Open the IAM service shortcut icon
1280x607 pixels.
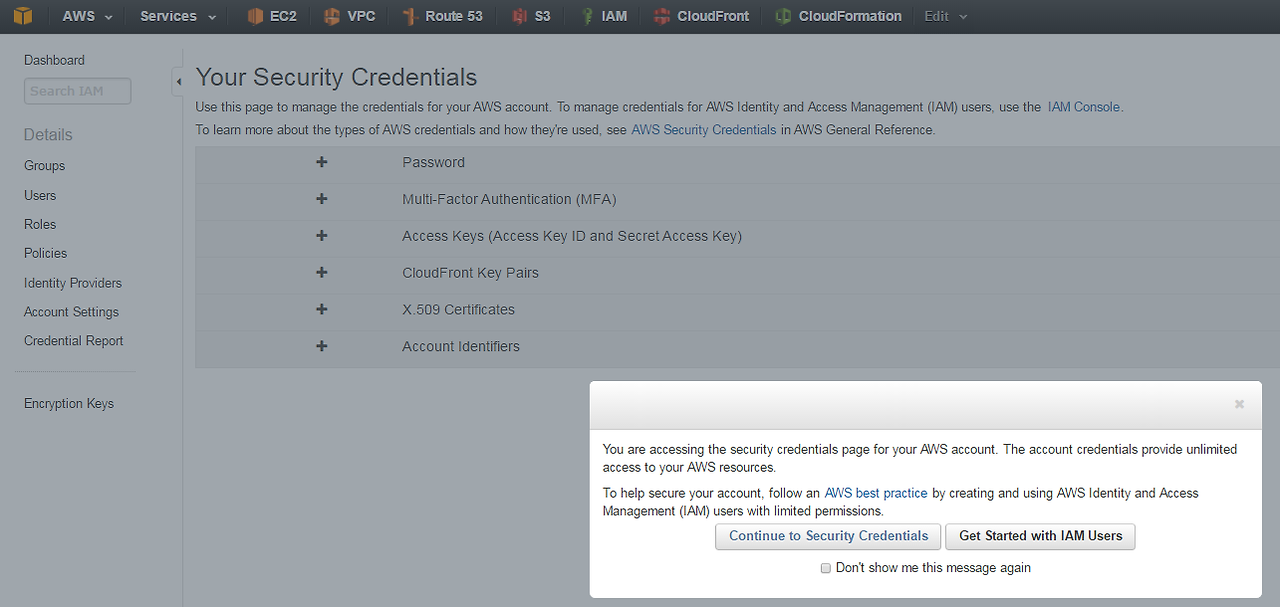[x=587, y=16]
